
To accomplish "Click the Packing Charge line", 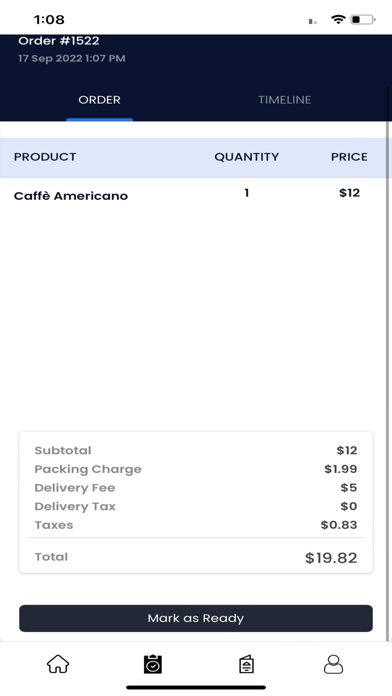I will [196, 469].
